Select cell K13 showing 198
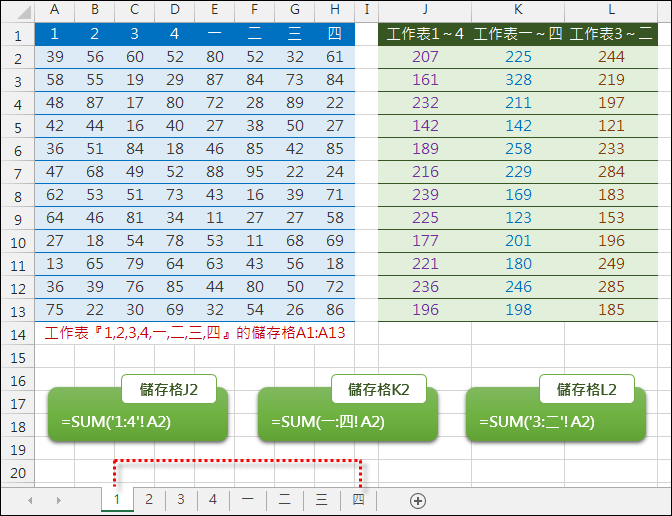 point(518,310)
